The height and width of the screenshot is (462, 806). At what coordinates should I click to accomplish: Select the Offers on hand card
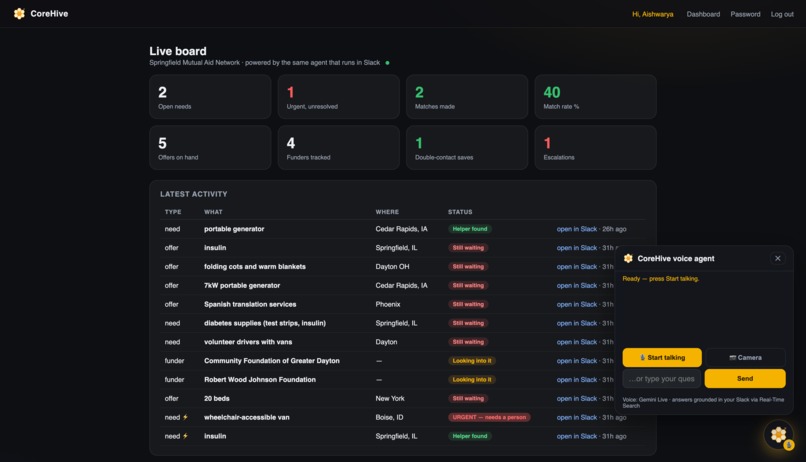tap(210, 147)
